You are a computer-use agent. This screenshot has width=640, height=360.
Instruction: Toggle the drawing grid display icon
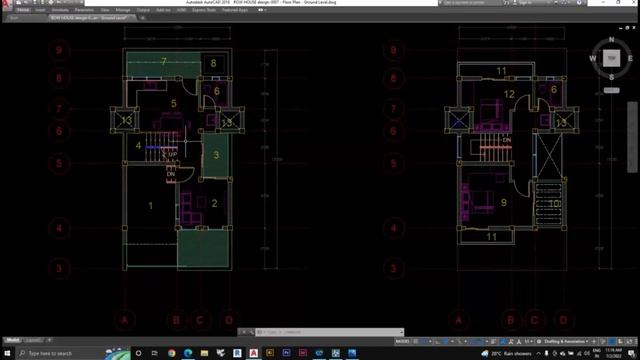416,341
